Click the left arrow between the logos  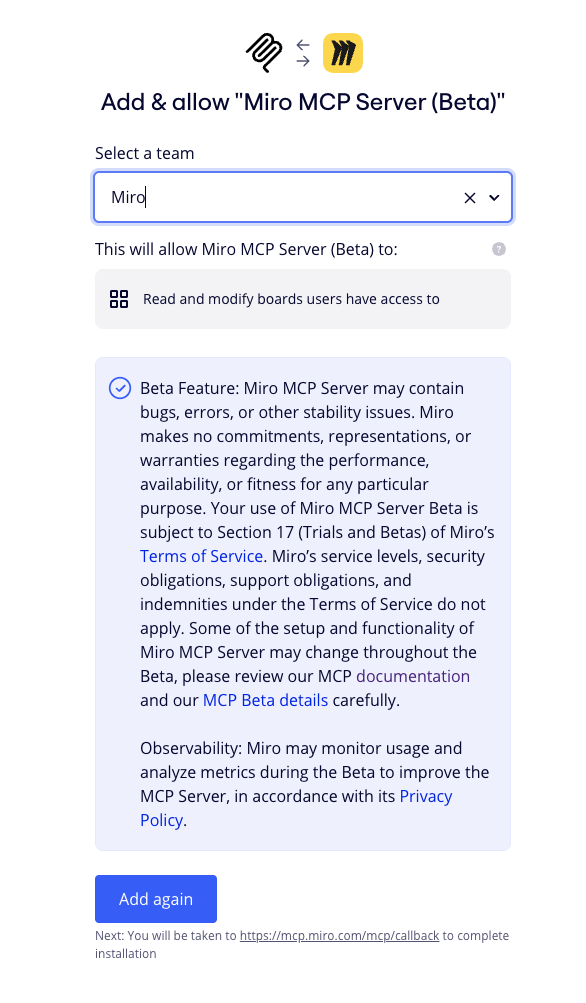click(302, 43)
